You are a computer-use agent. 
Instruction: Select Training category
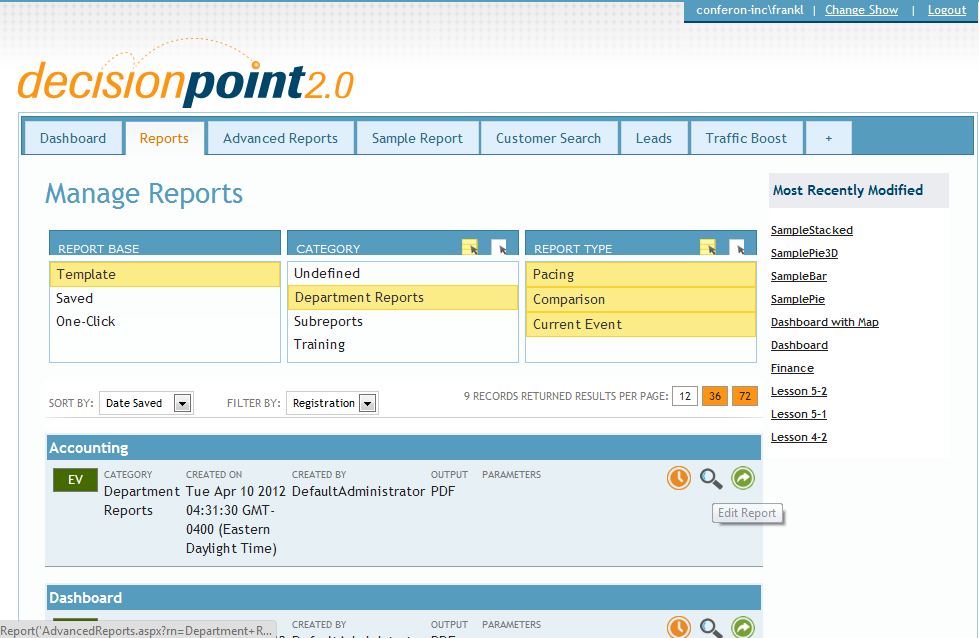tap(403, 345)
